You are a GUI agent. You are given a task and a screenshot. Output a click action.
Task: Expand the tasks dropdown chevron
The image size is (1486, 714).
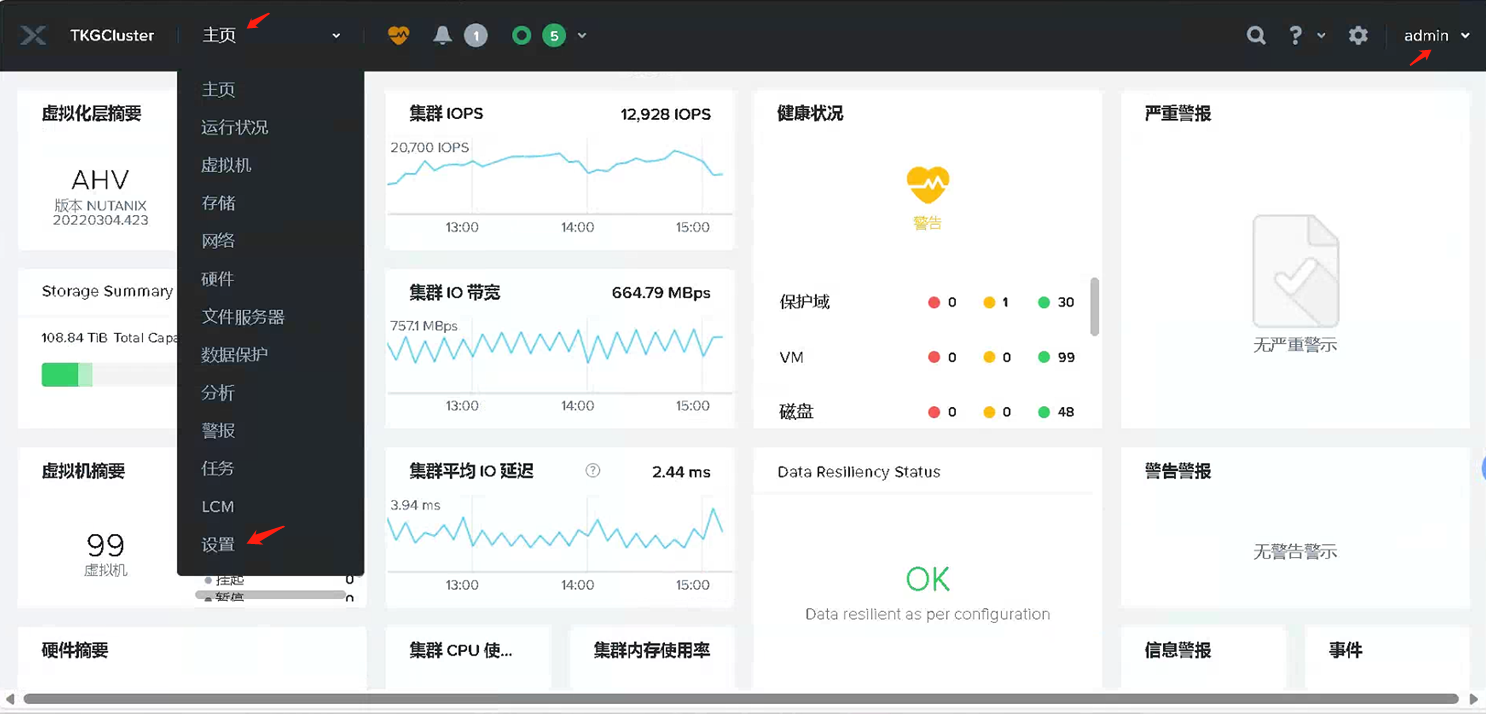pyautogui.click(x=582, y=36)
